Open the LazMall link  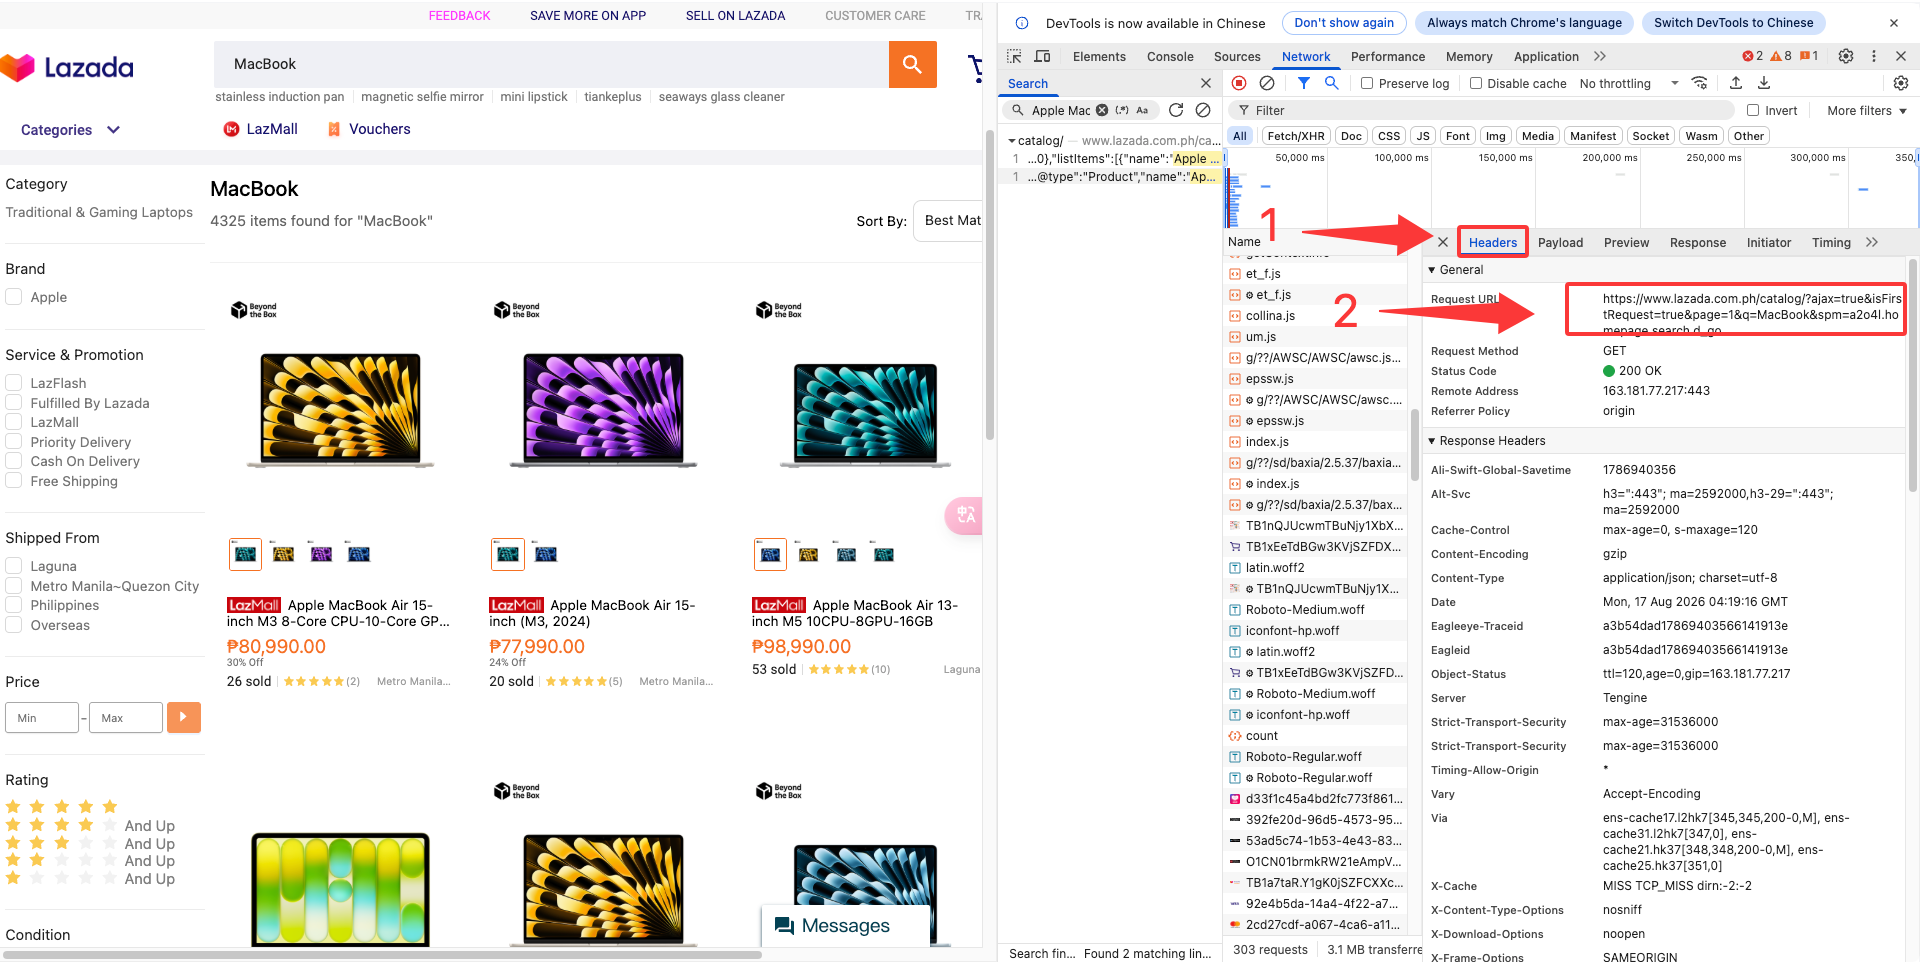(x=261, y=129)
